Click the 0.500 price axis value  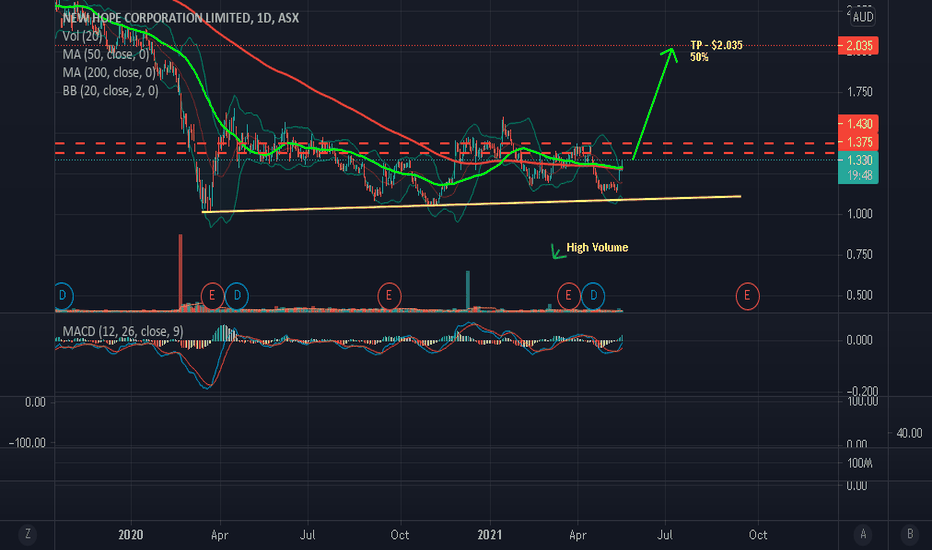point(859,296)
